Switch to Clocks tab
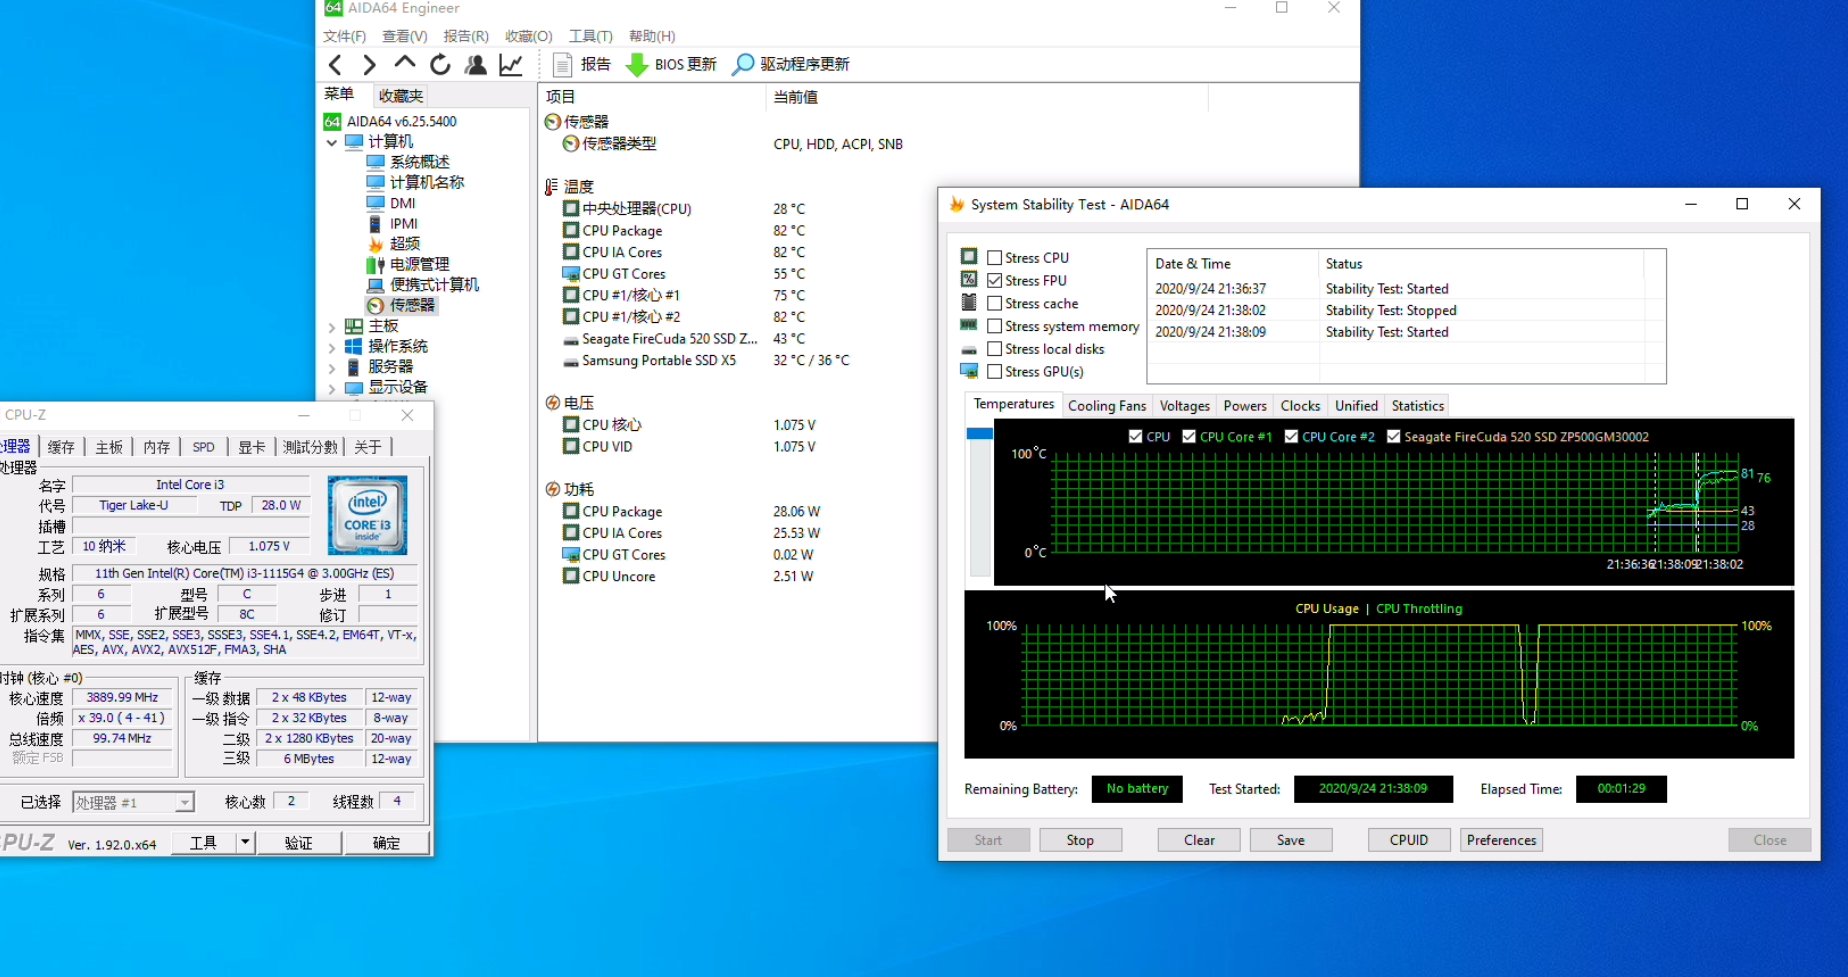 pos(1300,406)
